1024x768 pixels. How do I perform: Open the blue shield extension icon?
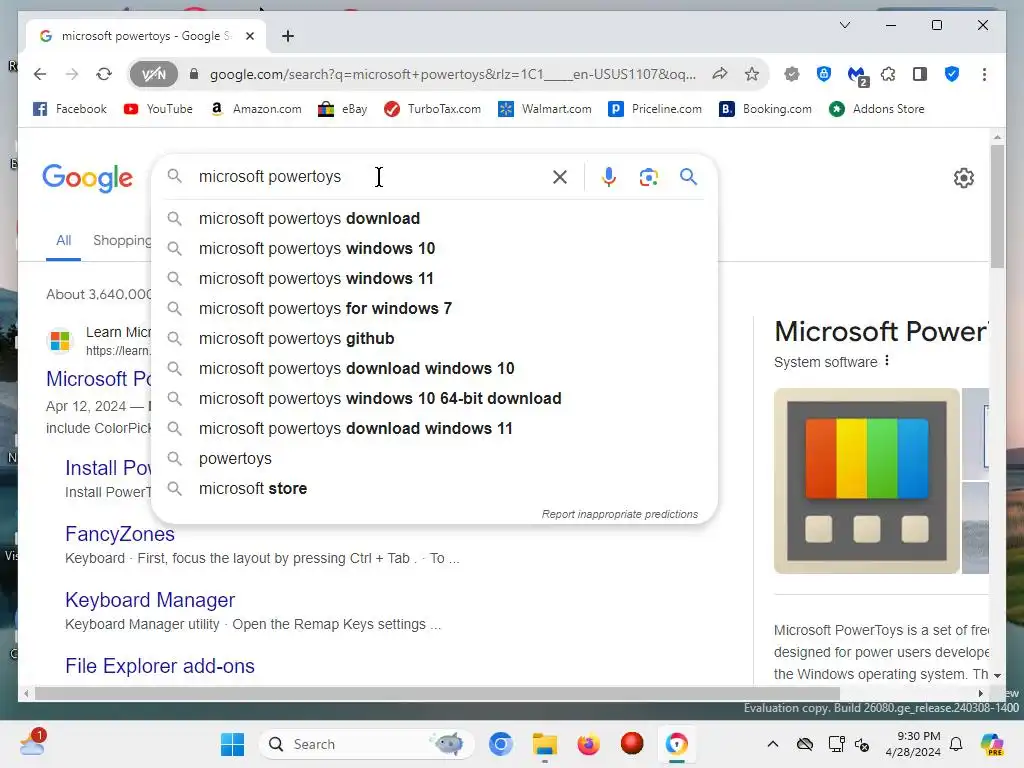[824, 74]
